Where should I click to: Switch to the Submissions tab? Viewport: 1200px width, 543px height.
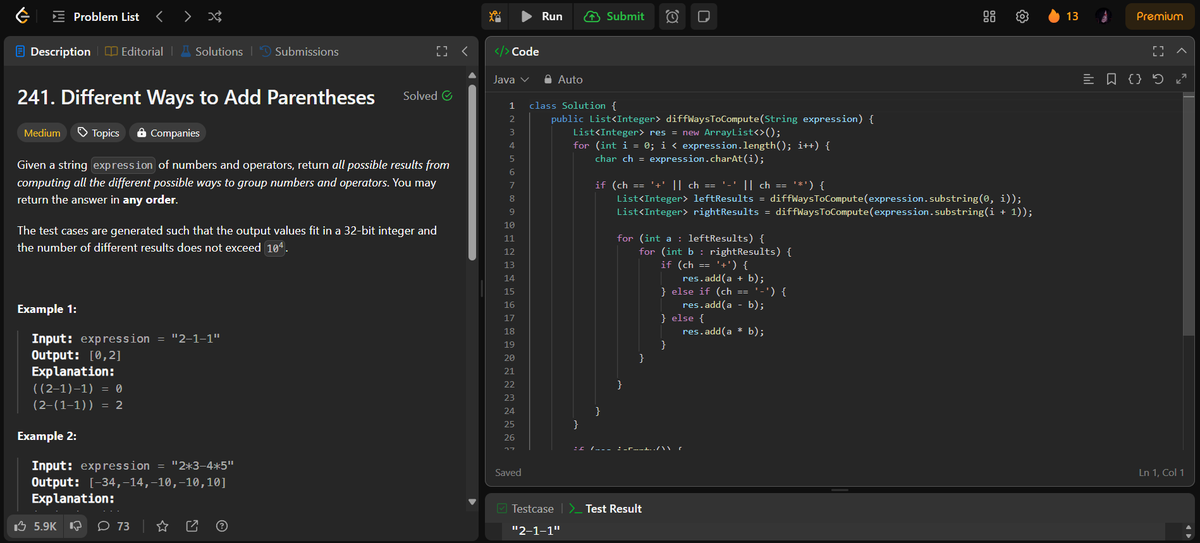pos(298,52)
